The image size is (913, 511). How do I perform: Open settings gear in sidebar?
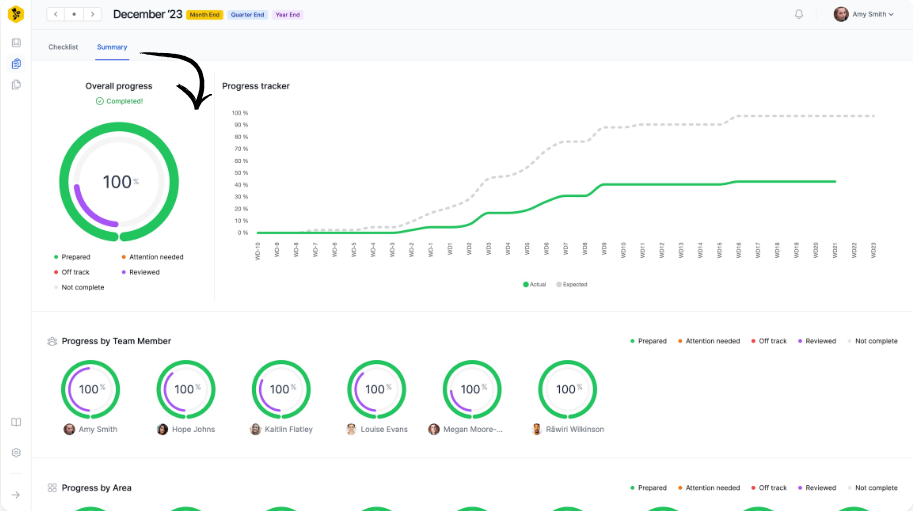(x=16, y=453)
